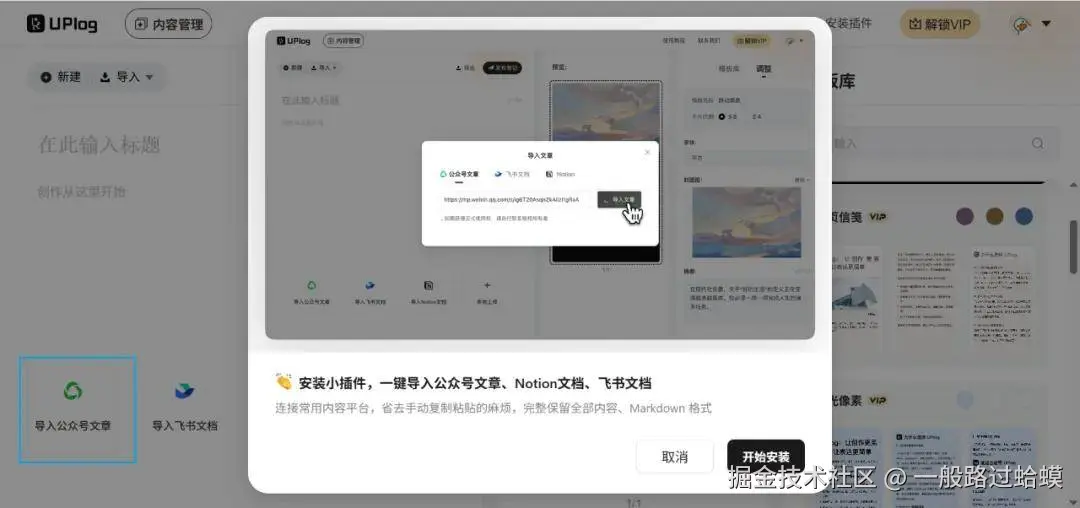Viewport: 1080px width, 508px height.
Task: Click the template list vertical scrollbar
Action: pyautogui.click(x=1073, y=246)
